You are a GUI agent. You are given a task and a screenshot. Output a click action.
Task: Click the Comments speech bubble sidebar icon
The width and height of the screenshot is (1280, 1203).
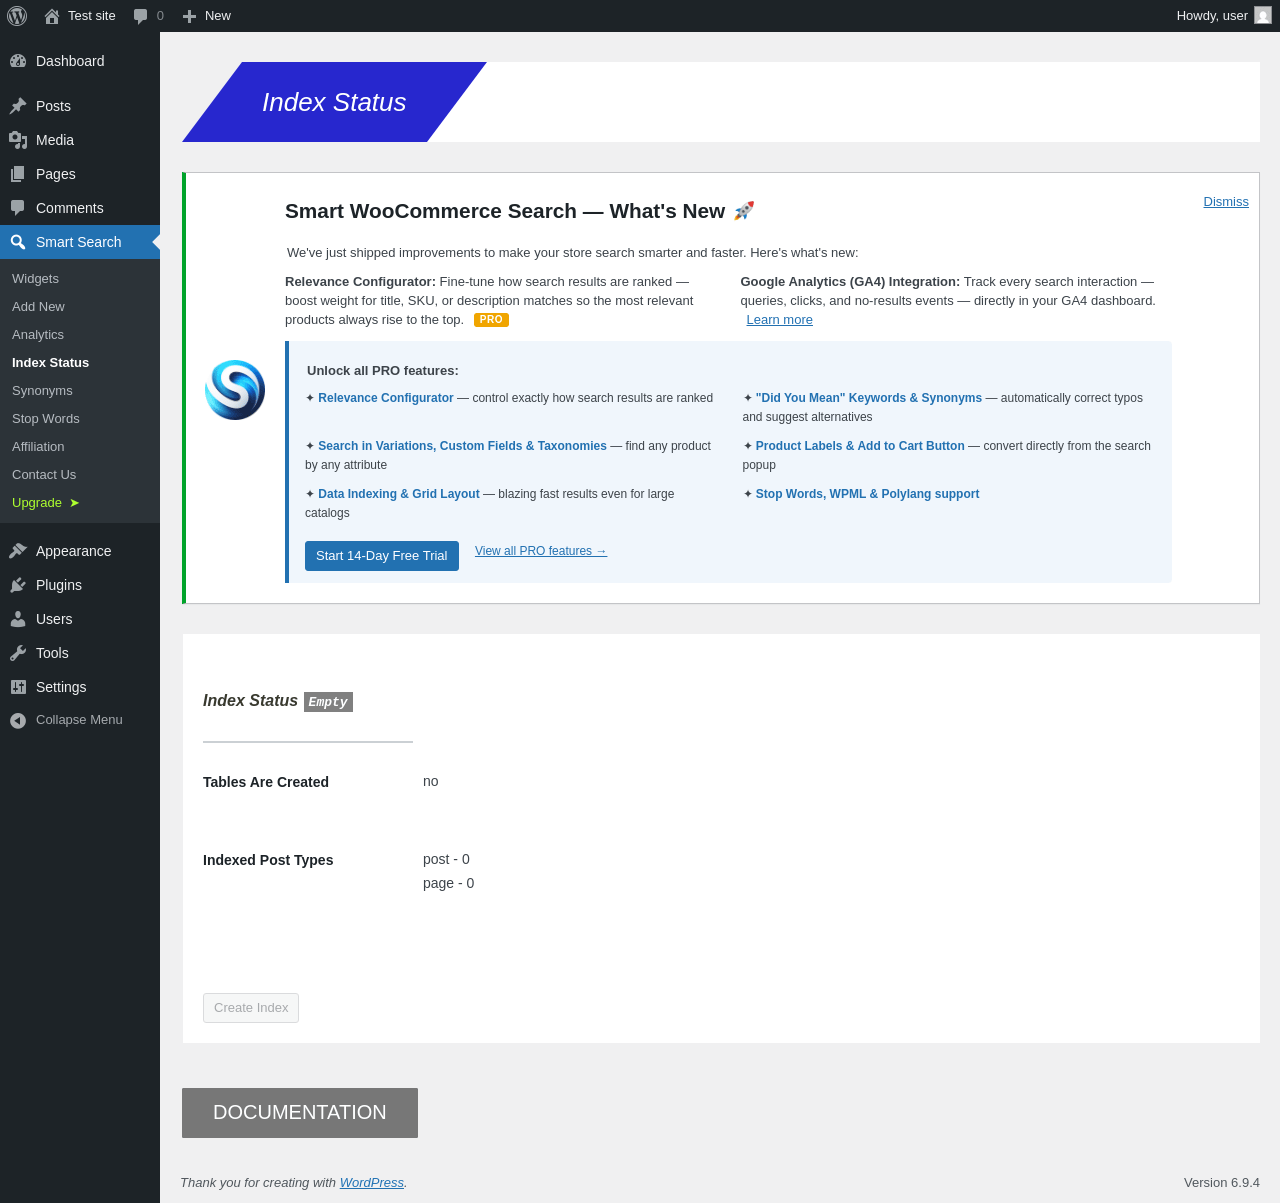(x=18, y=208)
